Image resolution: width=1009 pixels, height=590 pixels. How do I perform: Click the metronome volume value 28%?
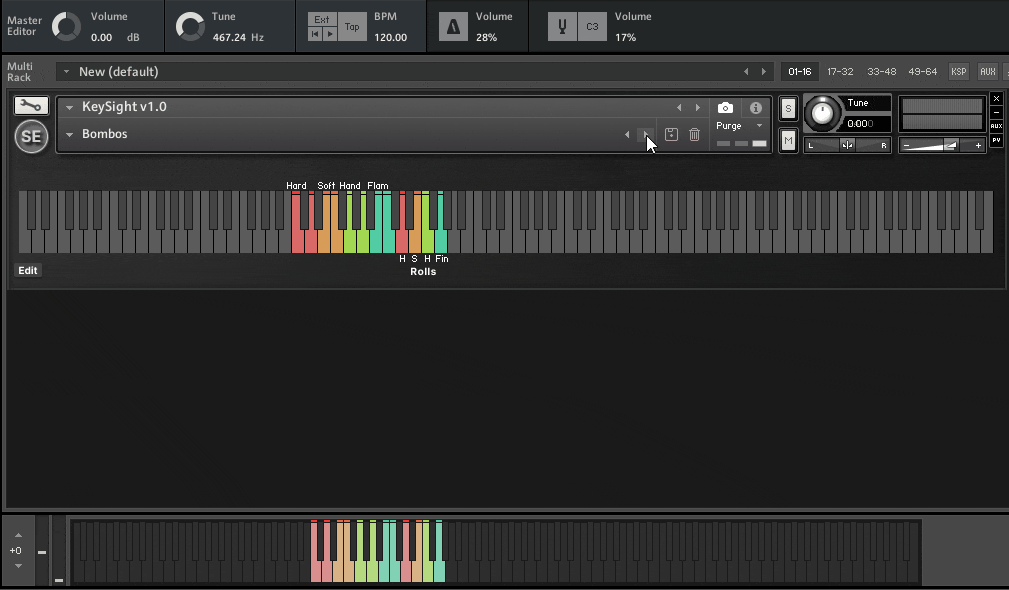[486, 37]
